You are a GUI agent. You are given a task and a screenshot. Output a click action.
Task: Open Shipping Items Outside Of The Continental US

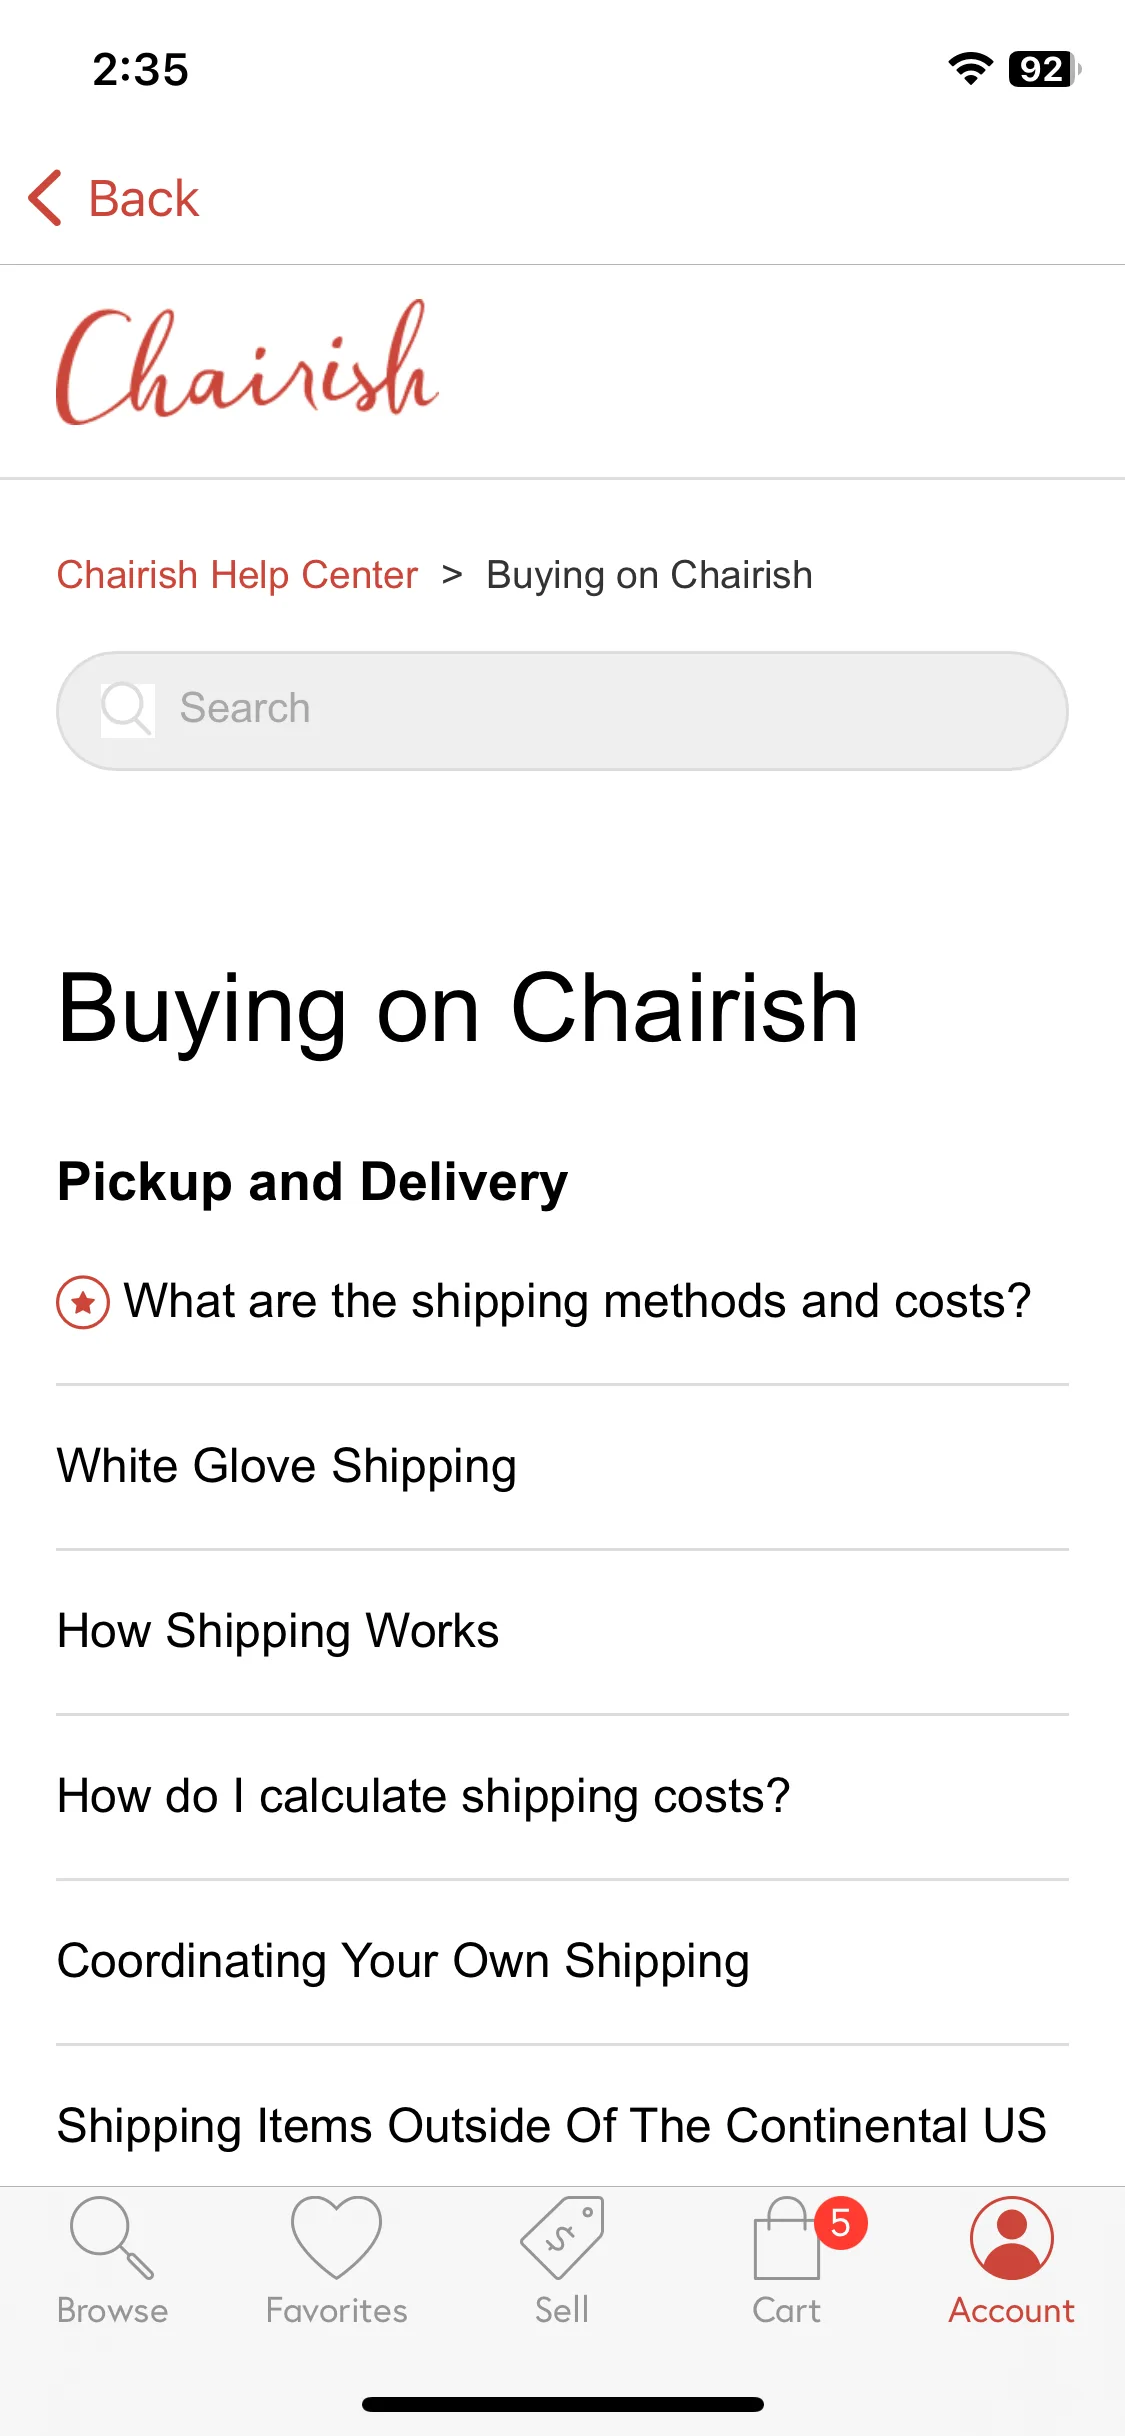(x=552, y=2126)
